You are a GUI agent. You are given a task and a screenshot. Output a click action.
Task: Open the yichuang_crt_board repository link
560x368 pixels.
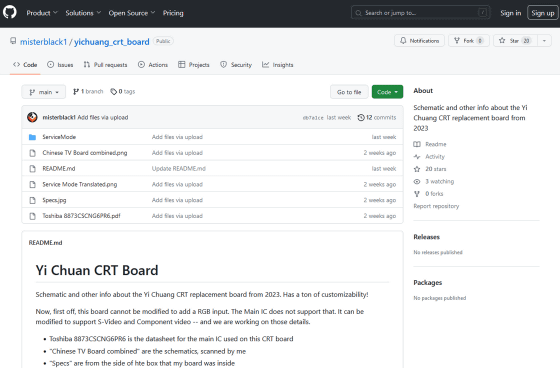point(111,42)
